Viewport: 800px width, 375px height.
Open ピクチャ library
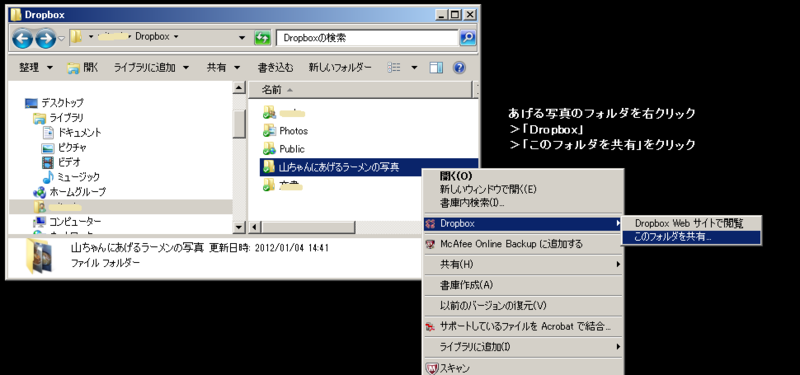point(64,148)
